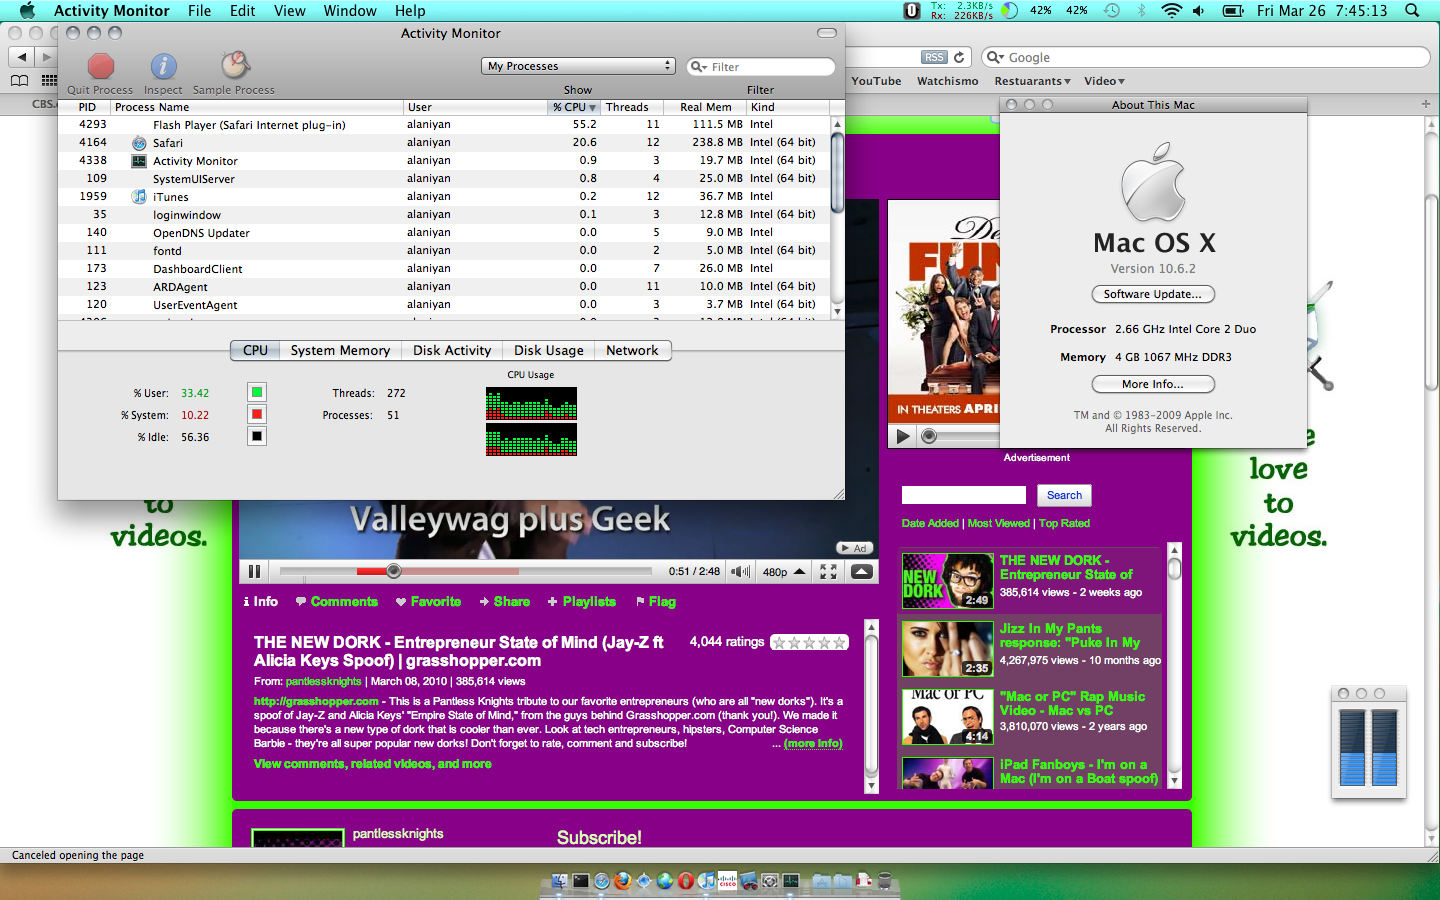Open the Trash in the Dock
Viewport: 1440px width, 900px height.
(884, 881)
